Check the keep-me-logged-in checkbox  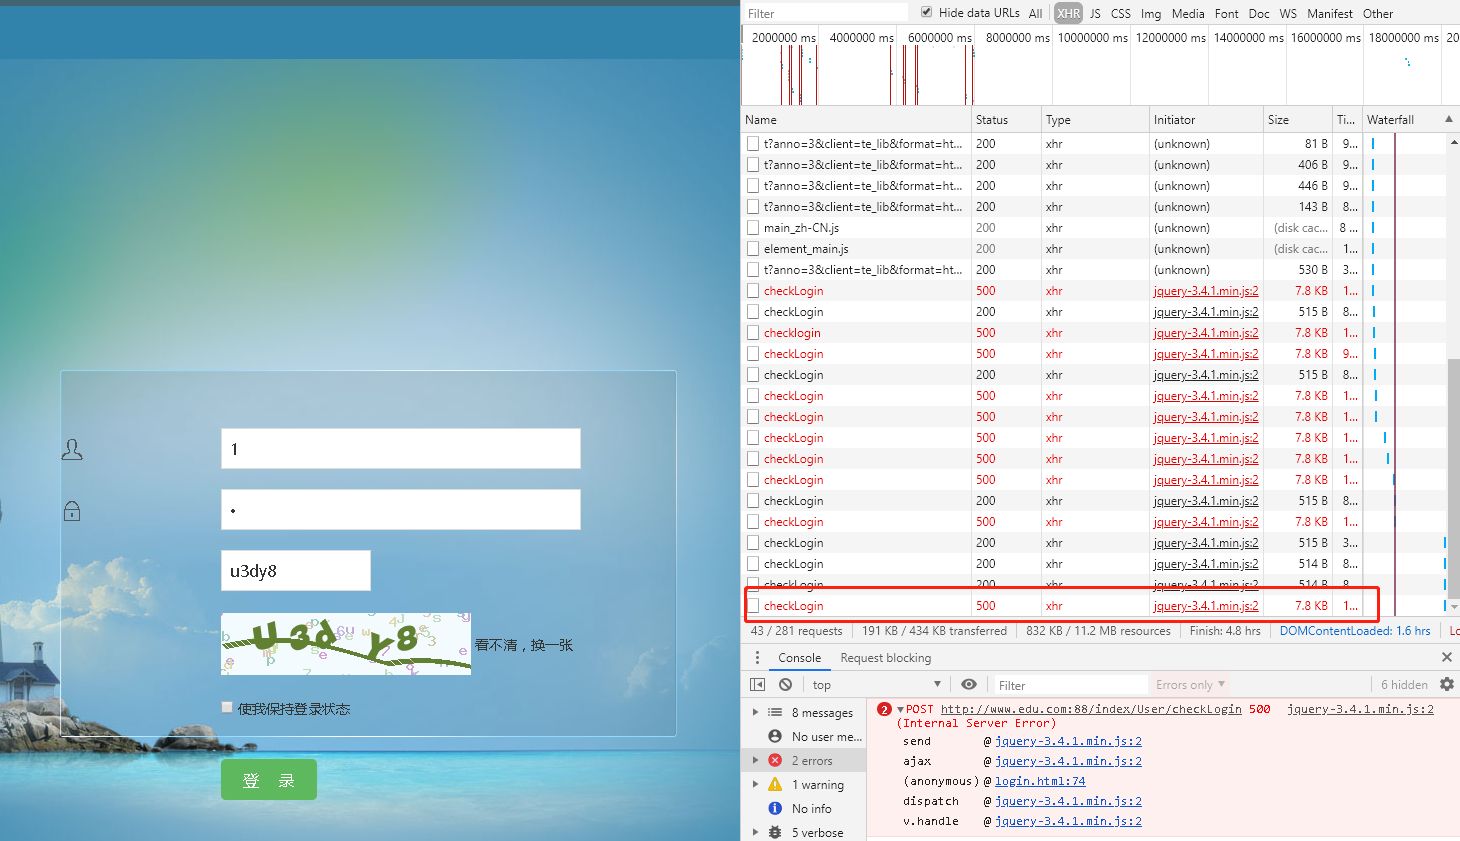pos(228,708)
